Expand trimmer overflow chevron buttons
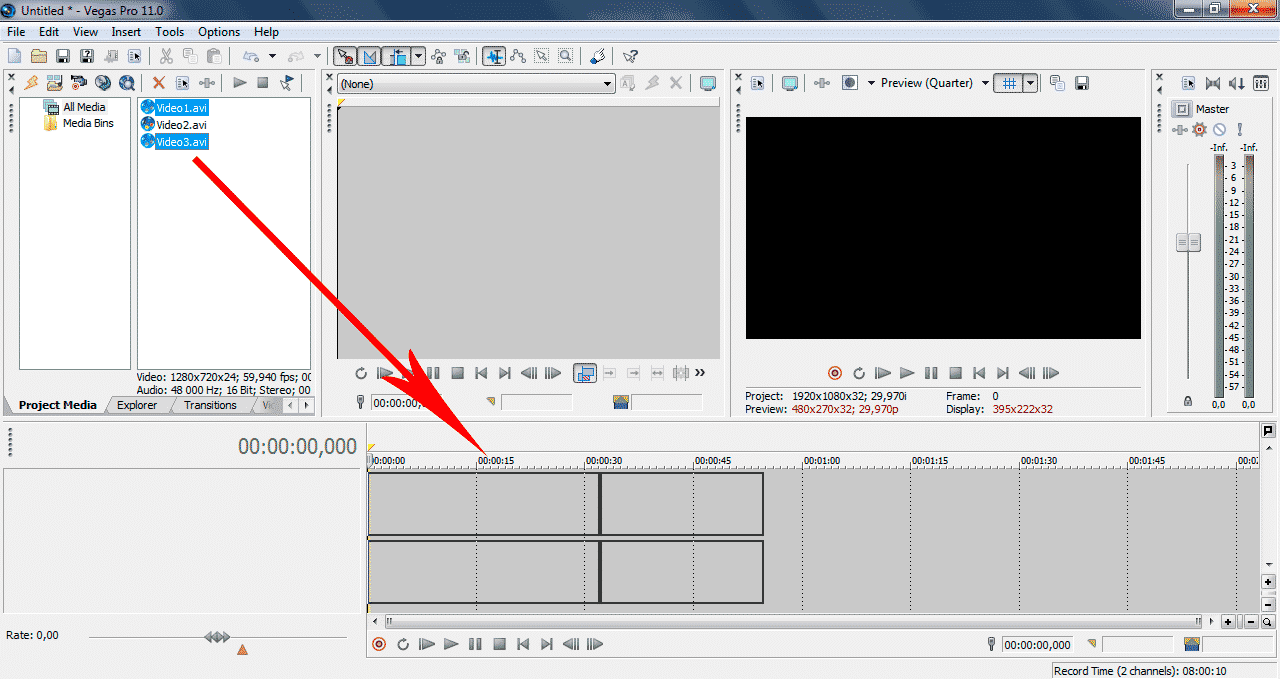 click(700, 373)
